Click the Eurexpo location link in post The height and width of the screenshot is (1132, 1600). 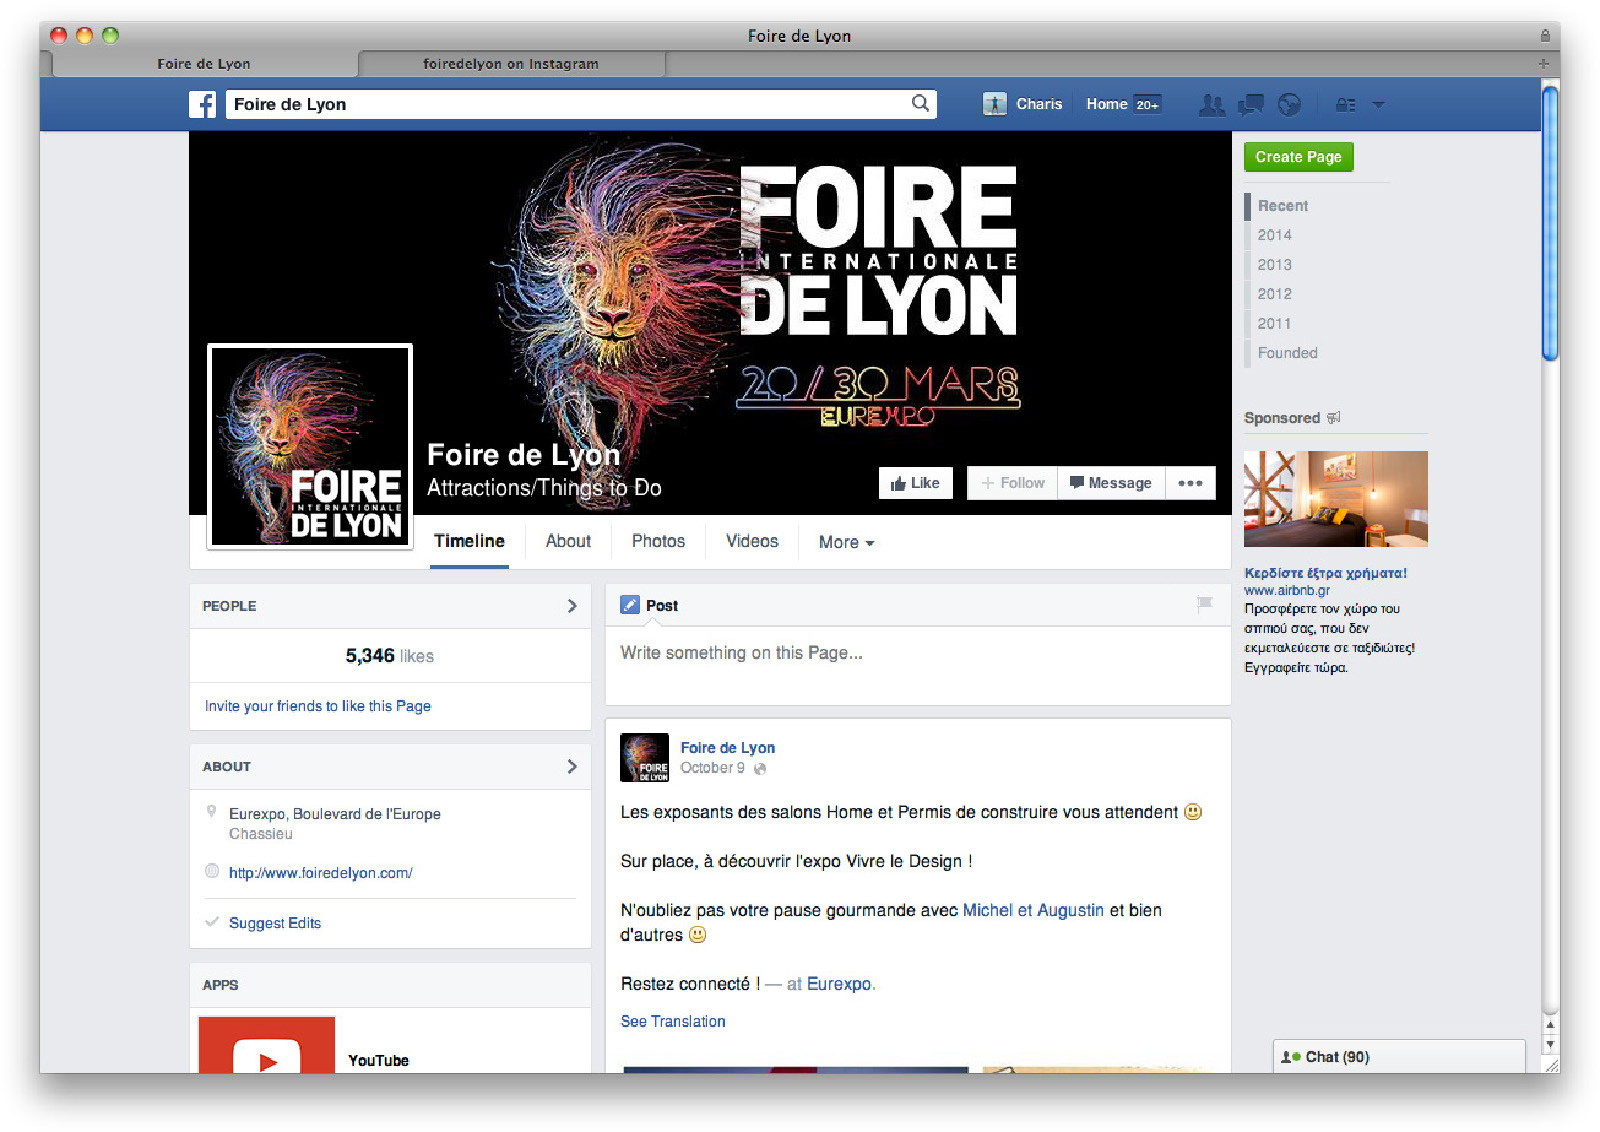(839, 984)
